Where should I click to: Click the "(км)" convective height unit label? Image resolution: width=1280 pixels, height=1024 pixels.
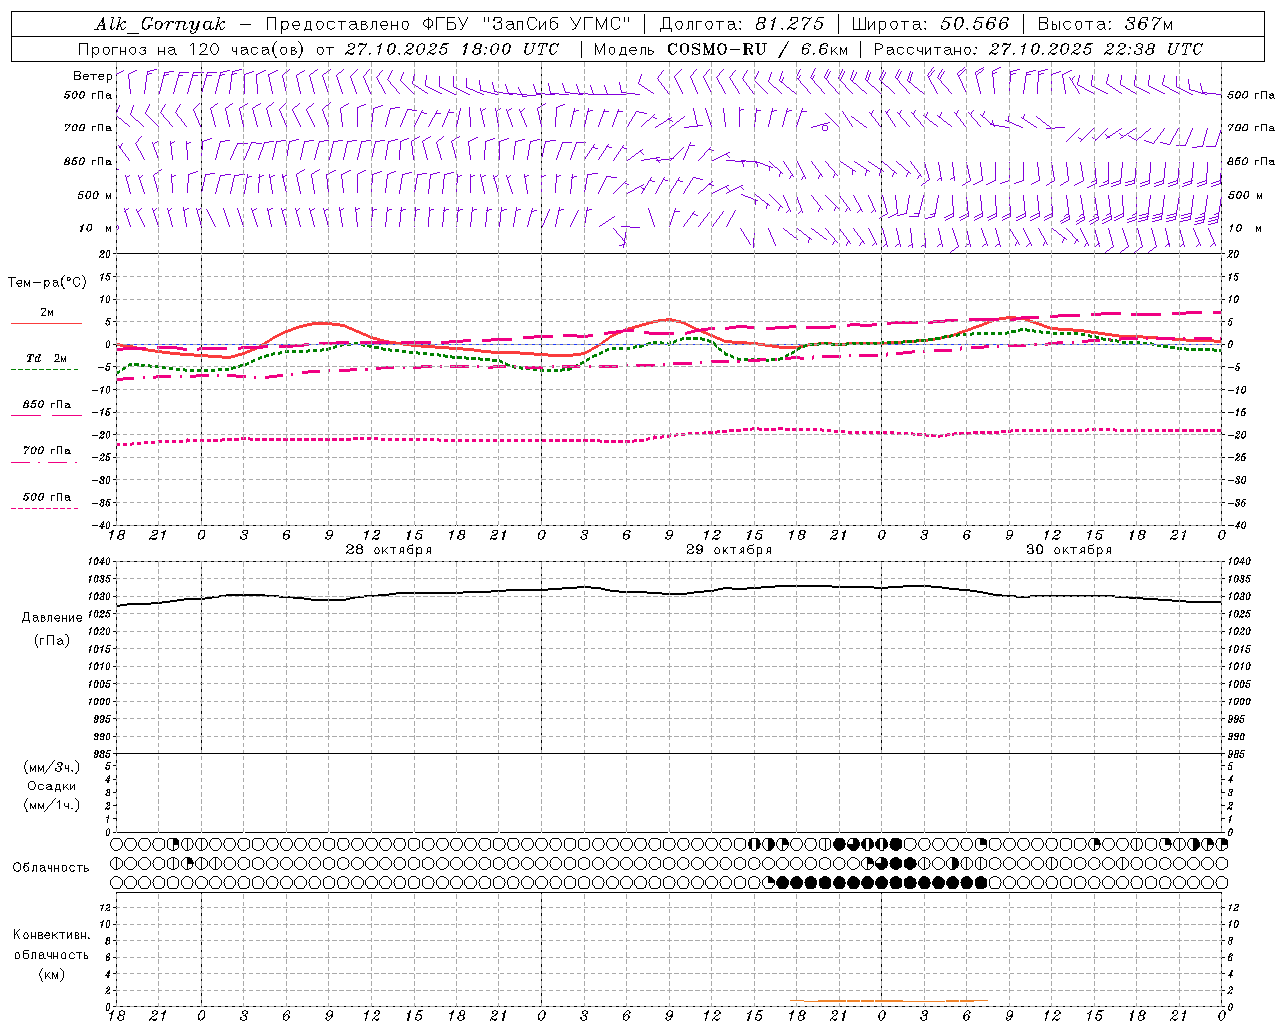(52, 974)
